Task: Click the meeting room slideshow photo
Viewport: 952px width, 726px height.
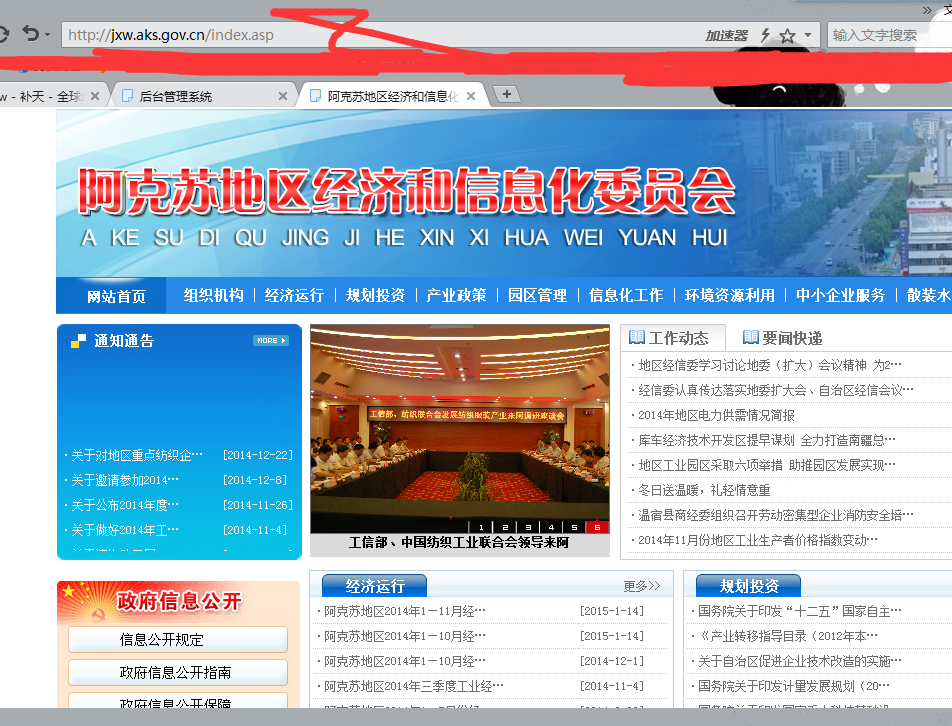Action: 460,429
